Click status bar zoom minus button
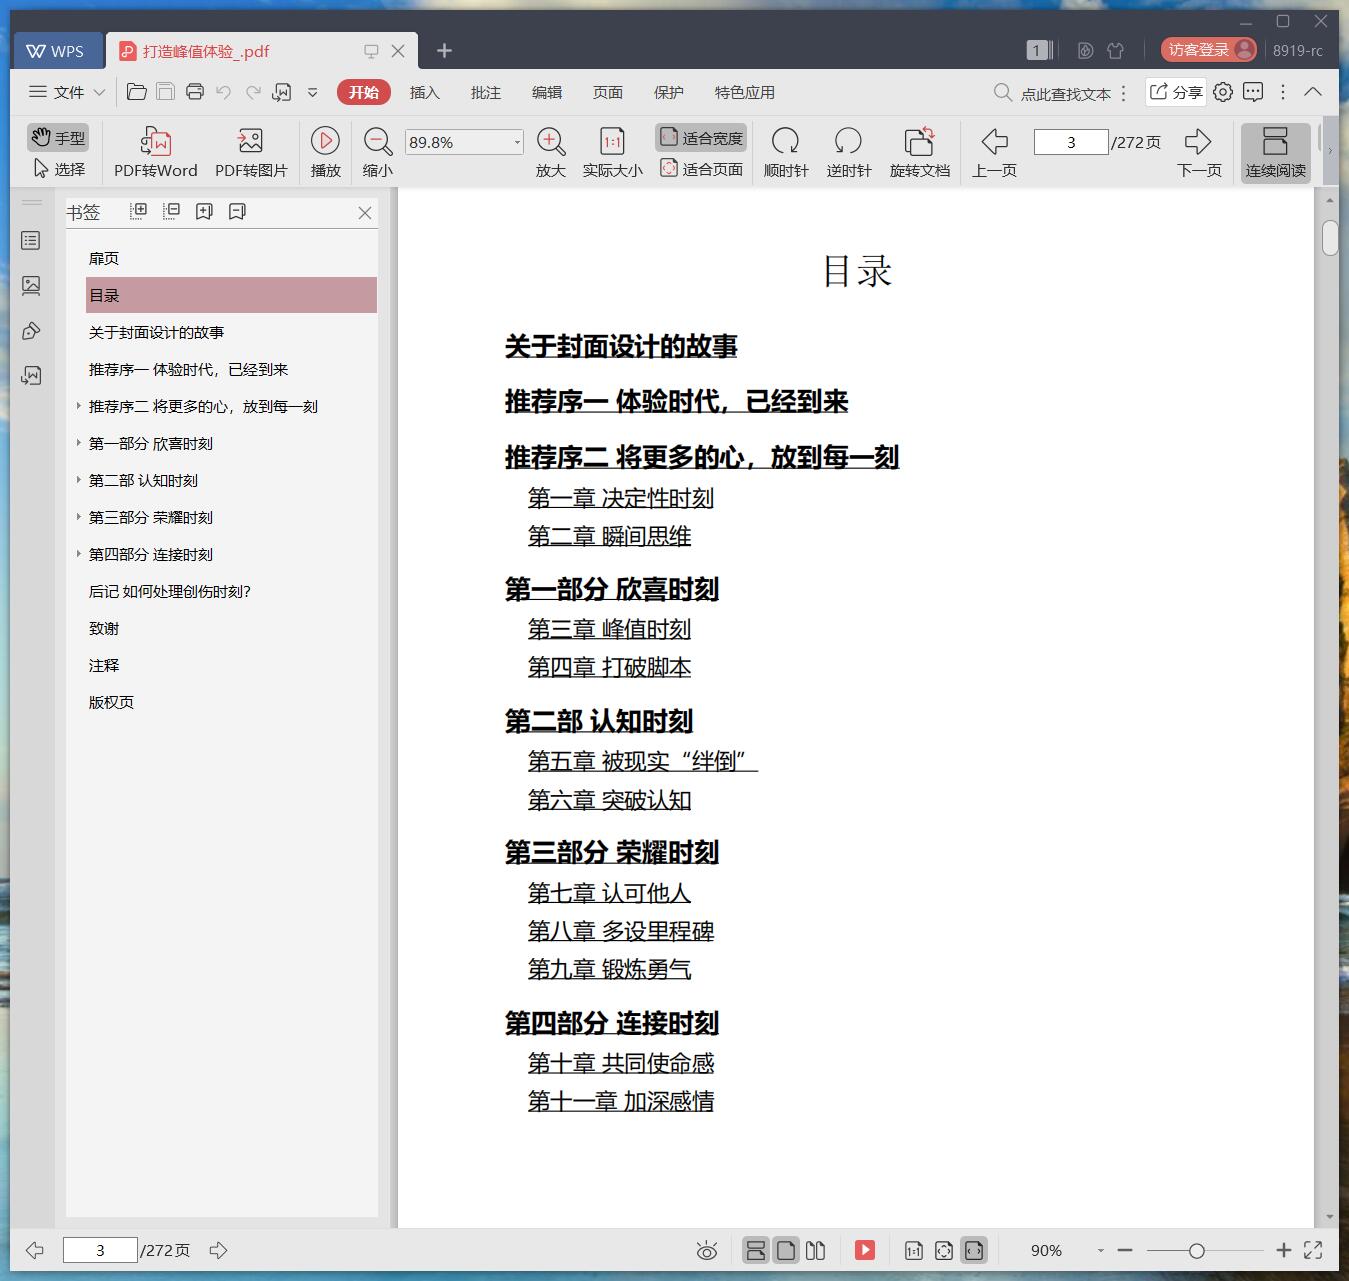Screen dimensions: 1349x1281 [x=1124, y=1250]
